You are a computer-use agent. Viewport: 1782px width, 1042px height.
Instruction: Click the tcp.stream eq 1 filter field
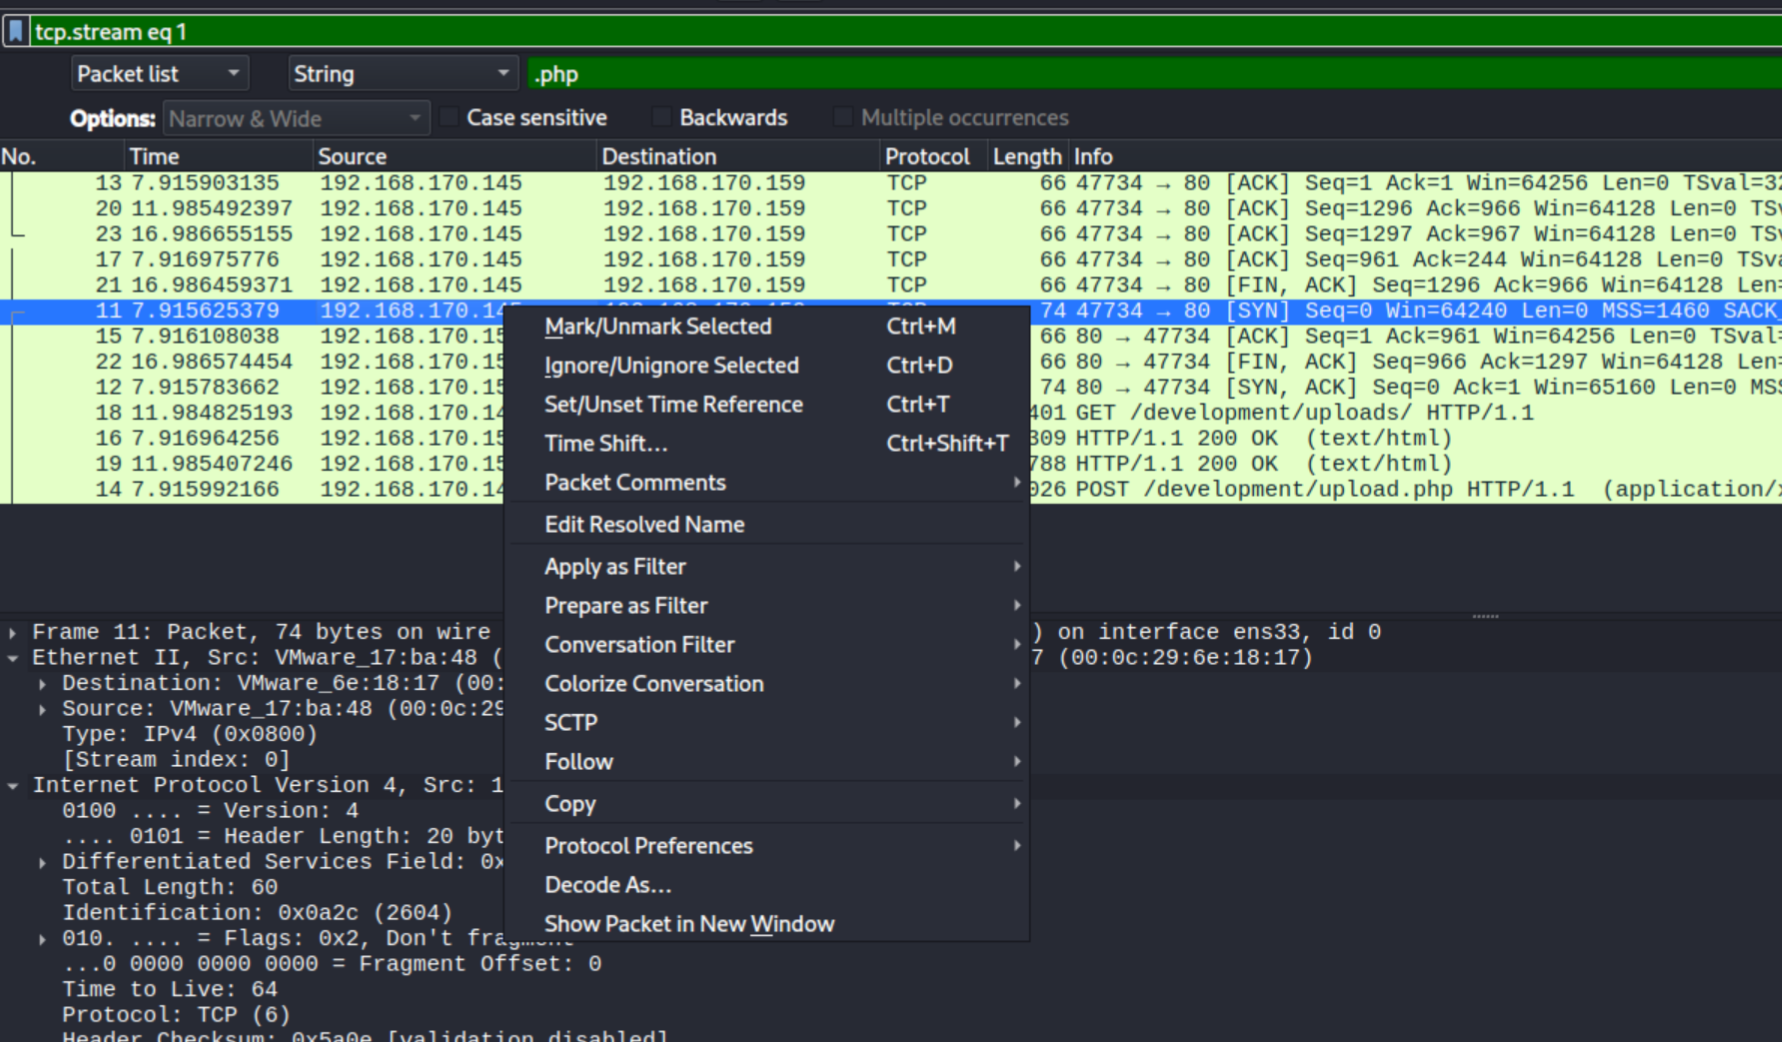905,32
